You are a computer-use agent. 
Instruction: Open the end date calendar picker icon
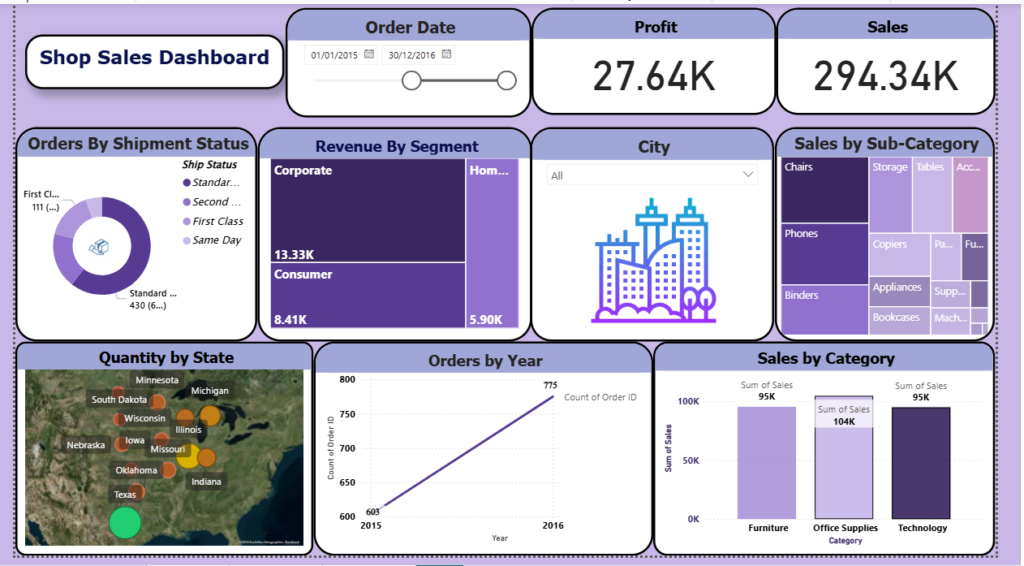[447, 54]
